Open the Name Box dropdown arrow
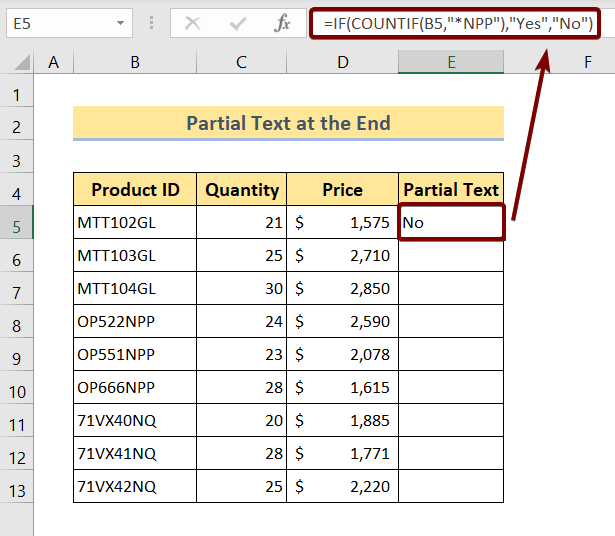615x536 pixels. [x=120, y=22]
